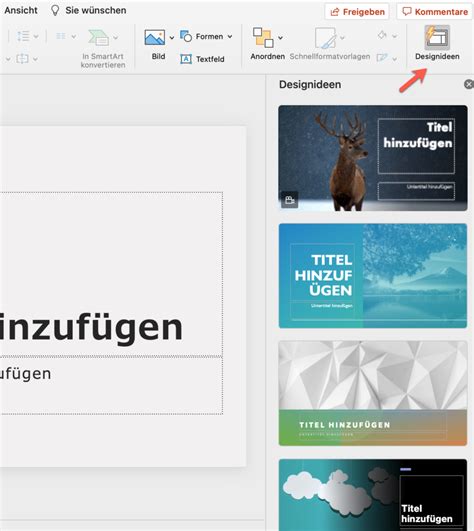Expand the Anordnen dropdown arrow
This screenshot has width=474, height=531.
pyautogui.click(x=280, y=38)
